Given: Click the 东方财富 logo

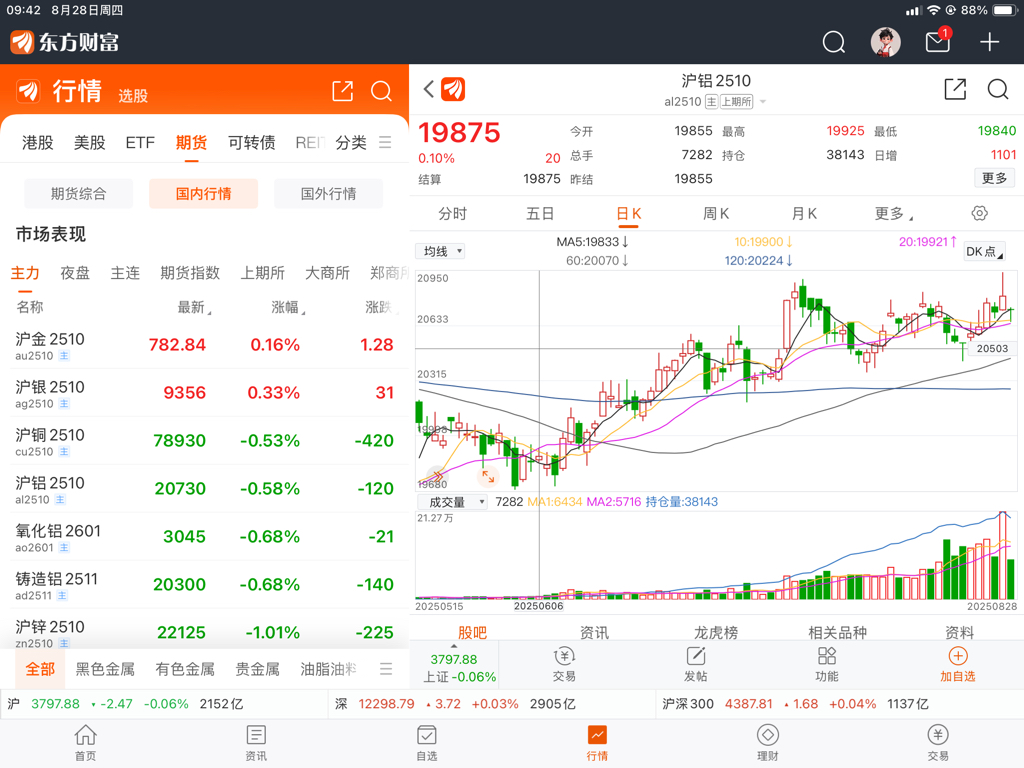Looking at the screenshot, I should point(64,42).
